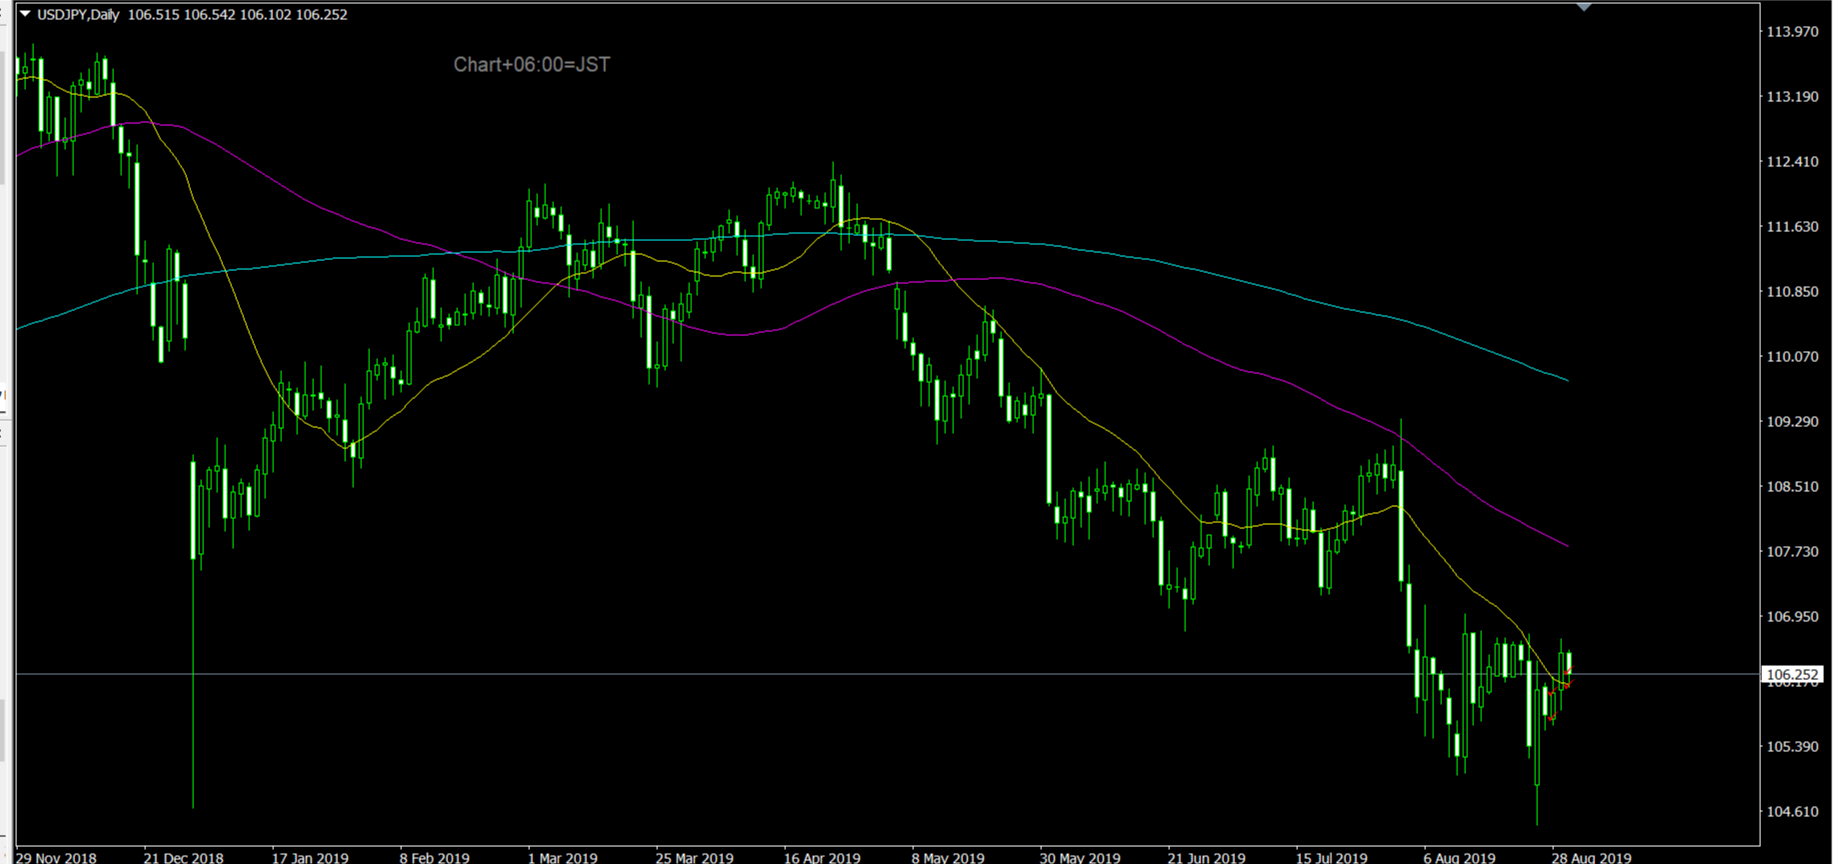Click the 21 Dec 2018 date label
The width and height of the screenshot is (1833, 864).
(x=184, y=857)
